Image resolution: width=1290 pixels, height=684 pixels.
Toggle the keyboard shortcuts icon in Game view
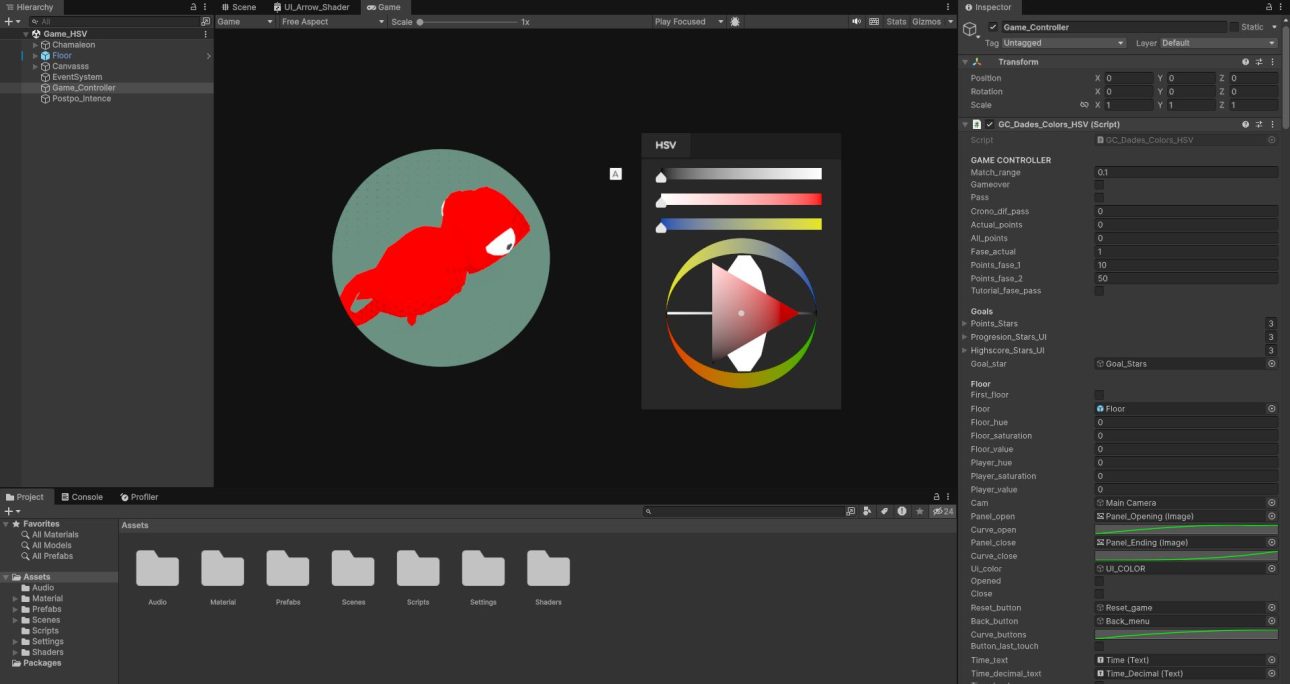point(874,21)
